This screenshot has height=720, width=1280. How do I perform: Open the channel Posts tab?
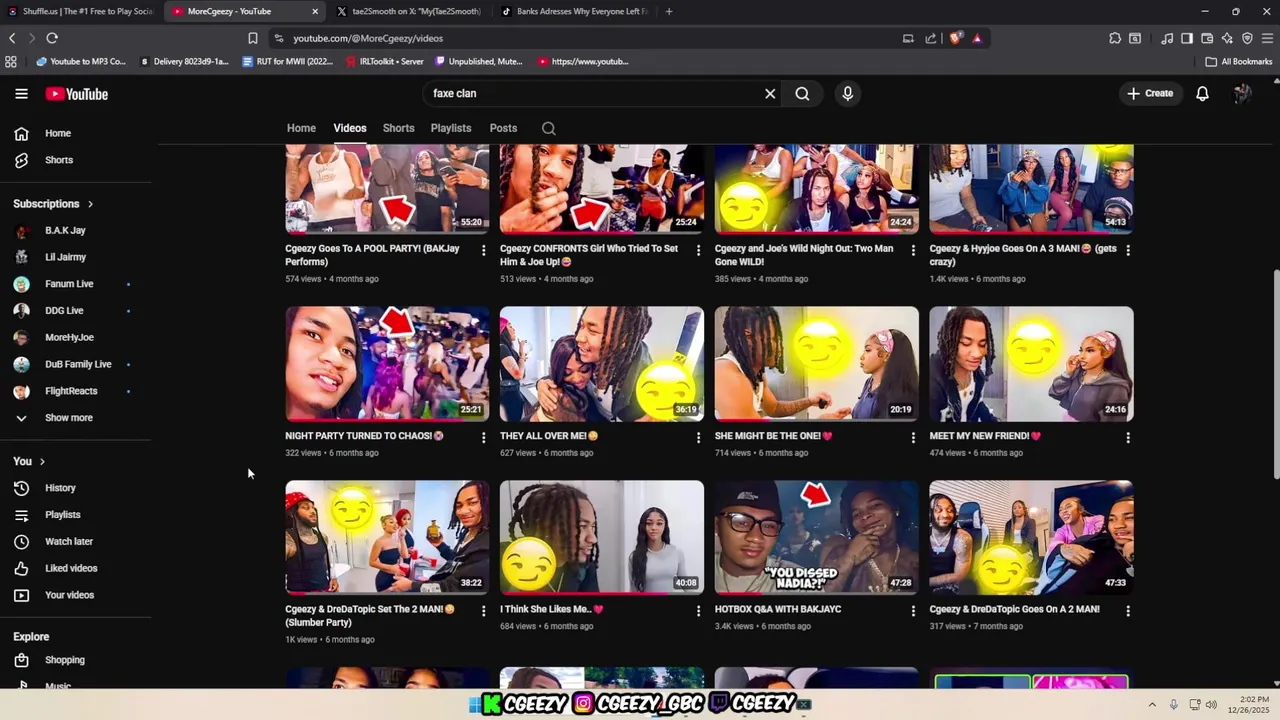[x=503, y=128]
